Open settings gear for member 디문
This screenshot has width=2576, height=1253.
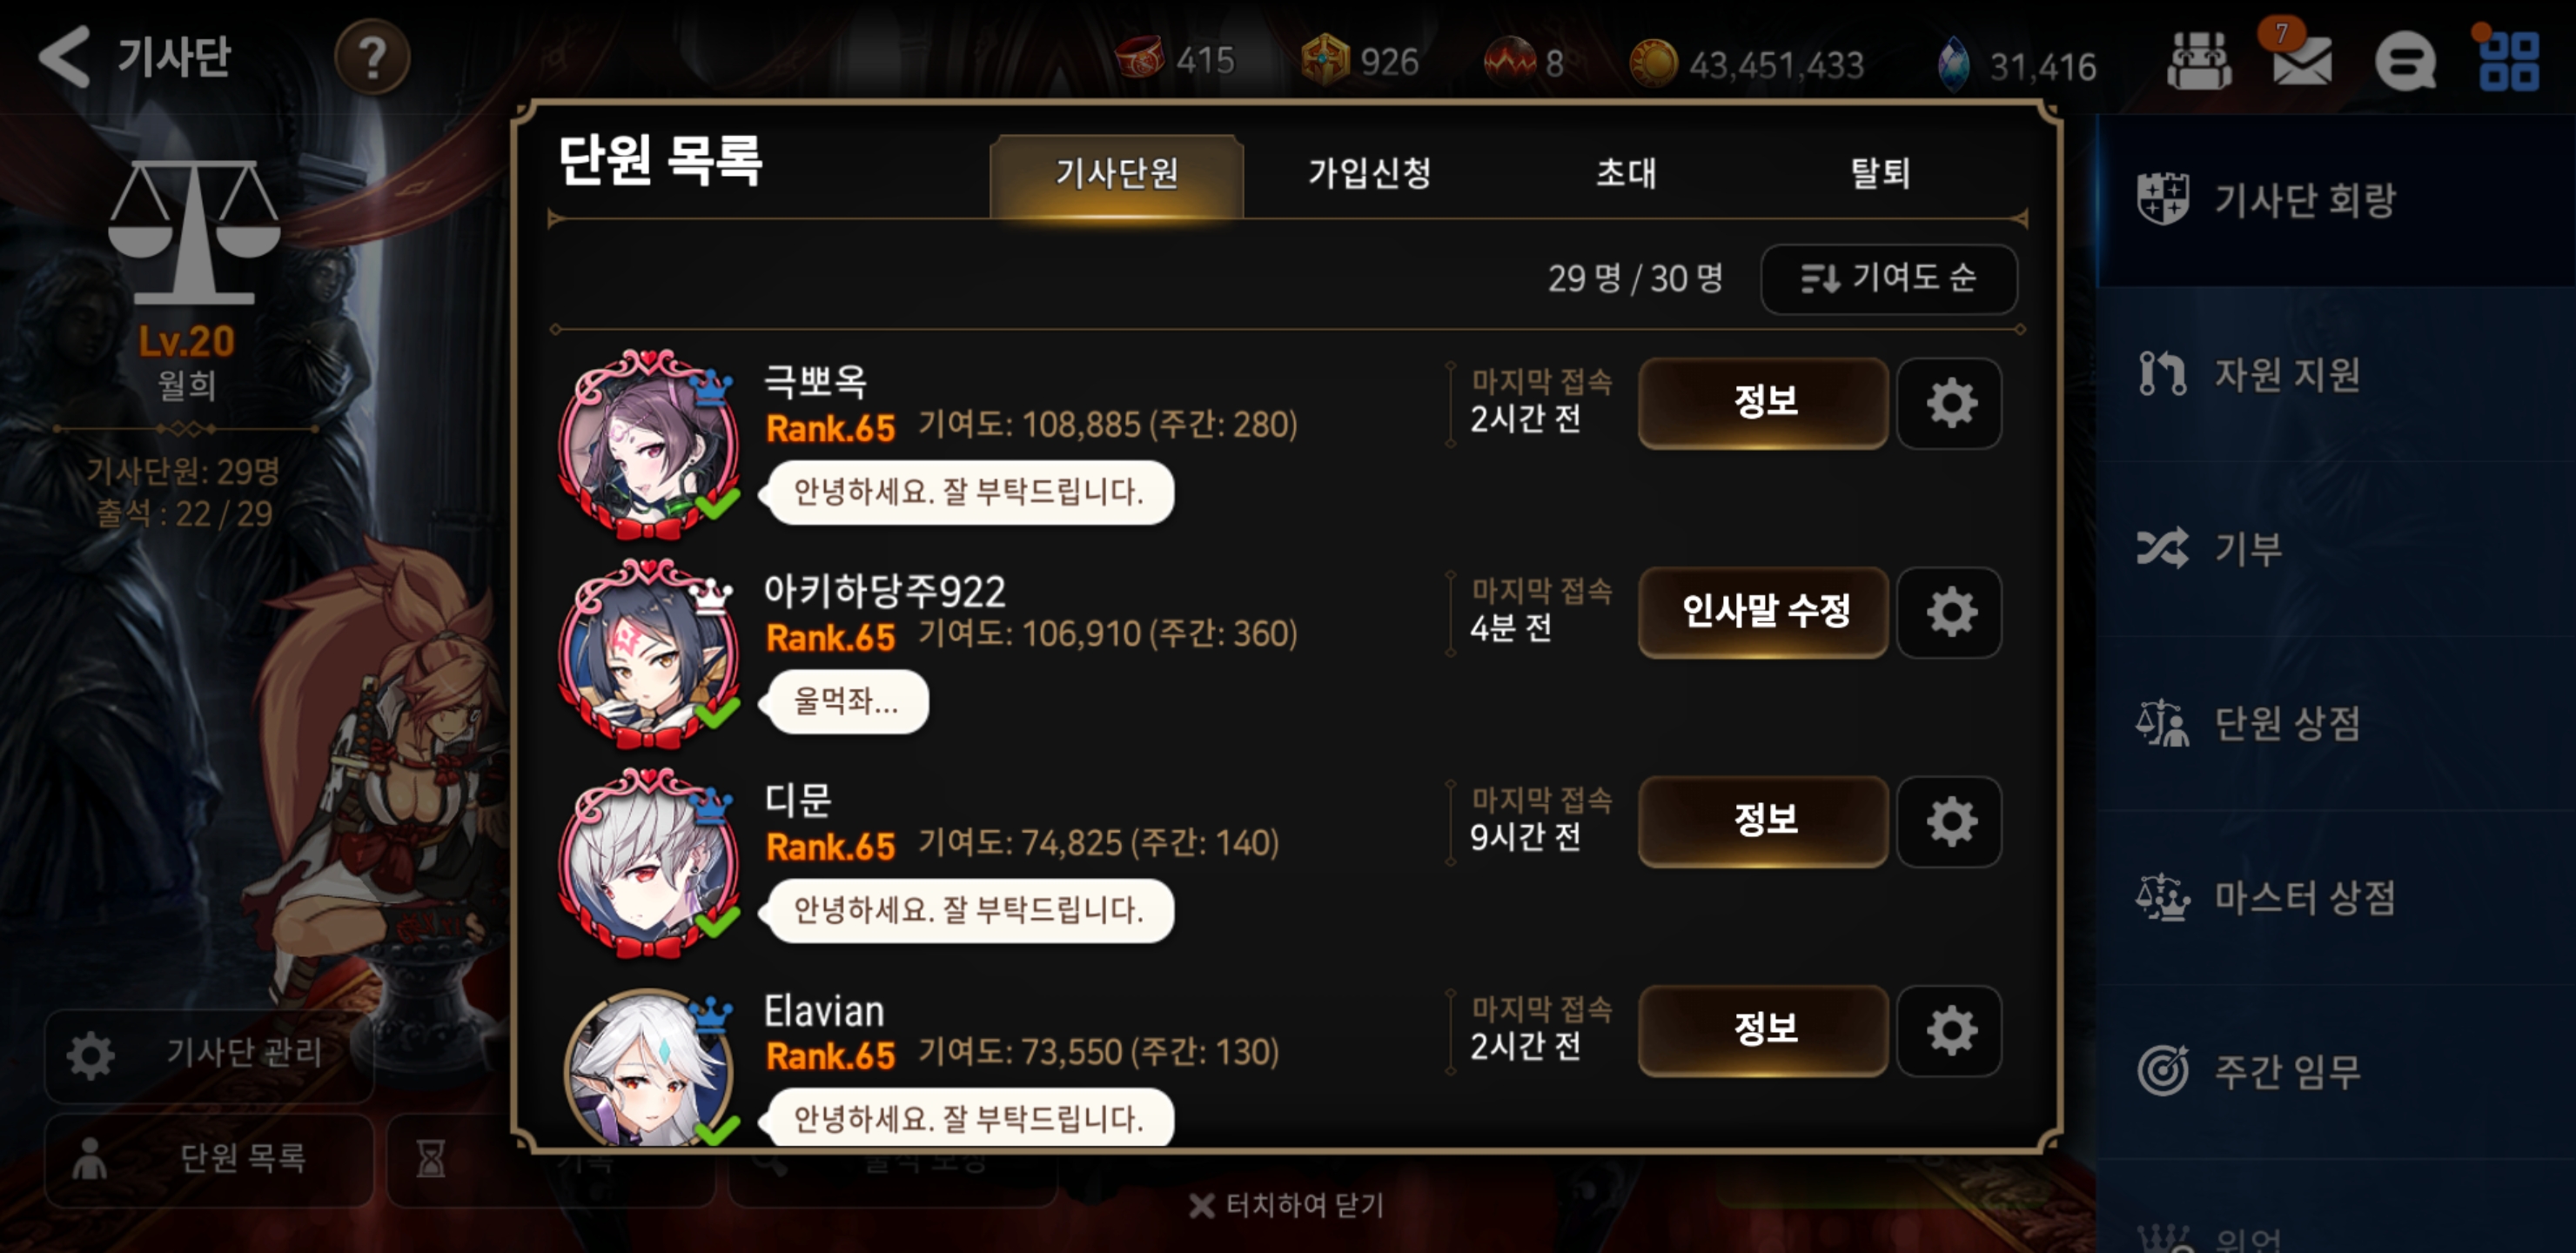click(x=1950, y=821)
